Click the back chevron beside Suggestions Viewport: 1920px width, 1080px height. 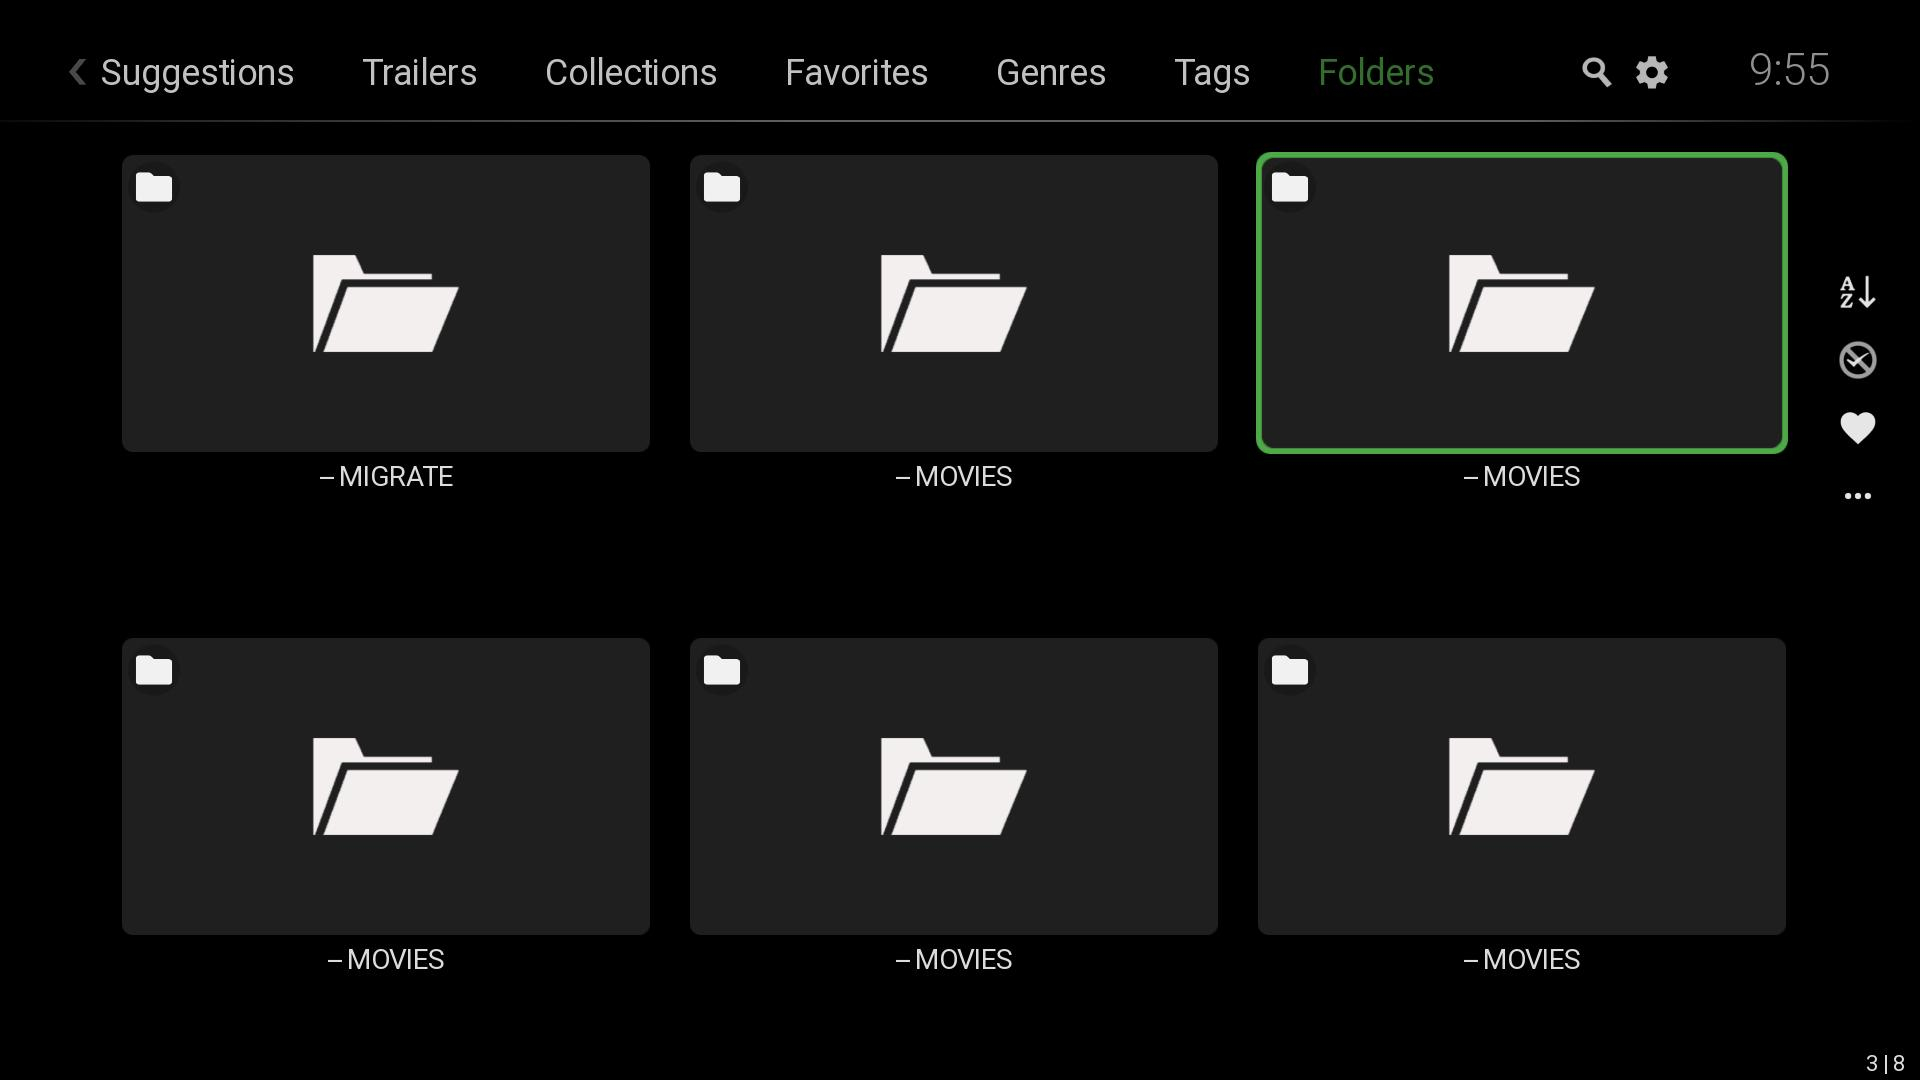pyautogui.click(x=77, y=72)
